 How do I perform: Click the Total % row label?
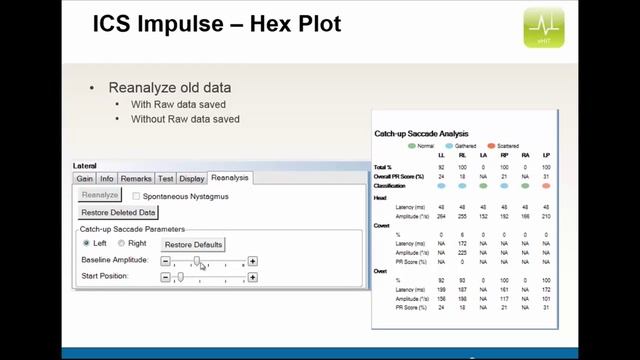382,167
